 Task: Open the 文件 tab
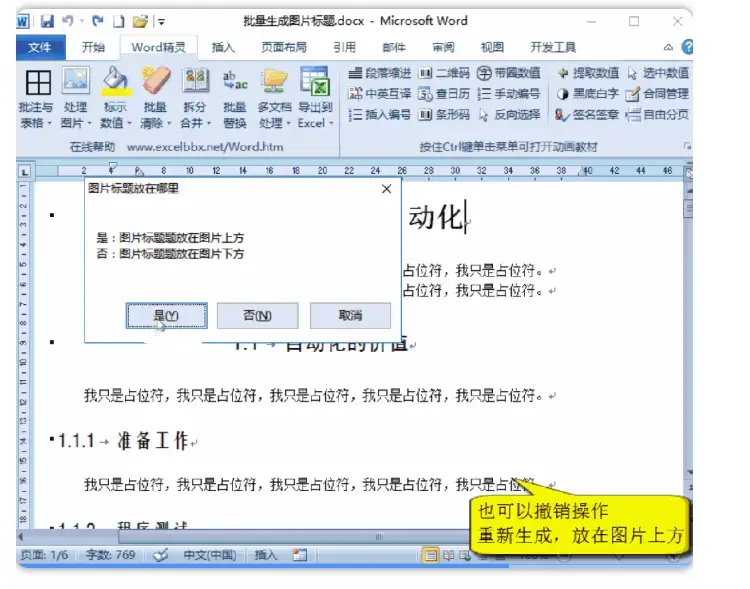tap(40, 47)
